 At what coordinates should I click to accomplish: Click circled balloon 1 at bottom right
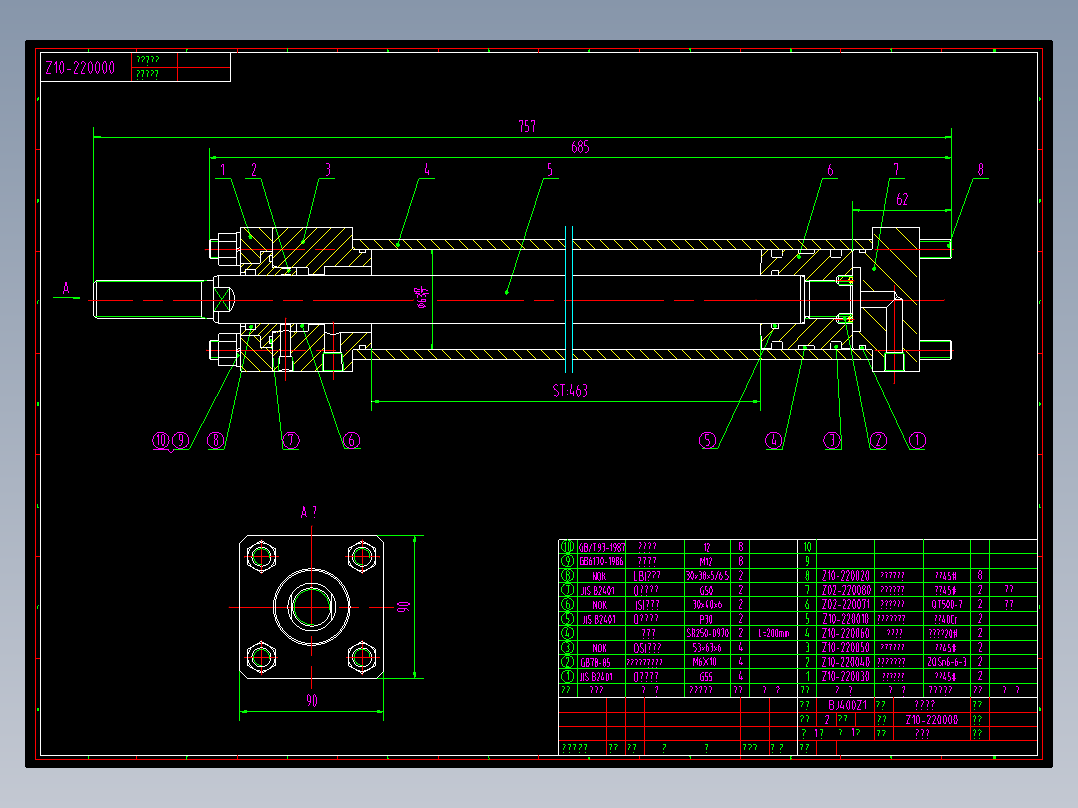[x=918, y=440]
